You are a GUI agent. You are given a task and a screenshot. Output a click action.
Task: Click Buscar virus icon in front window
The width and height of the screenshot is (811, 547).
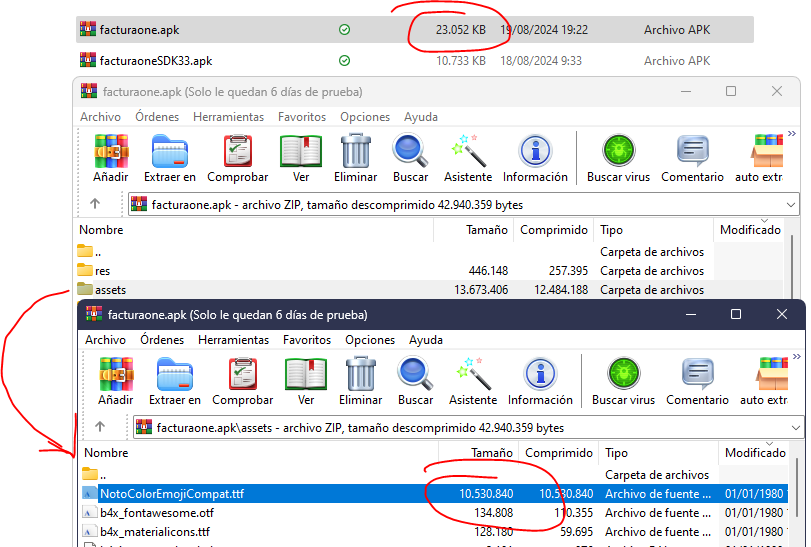(x=623, y=374)
